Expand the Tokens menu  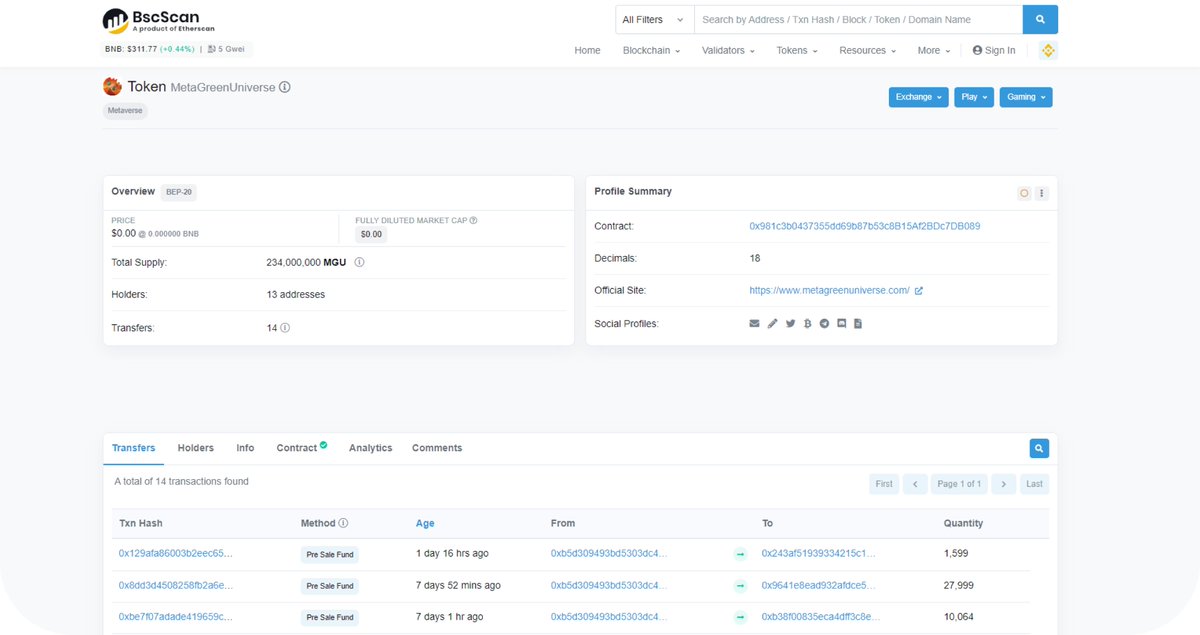coord(797,50)
